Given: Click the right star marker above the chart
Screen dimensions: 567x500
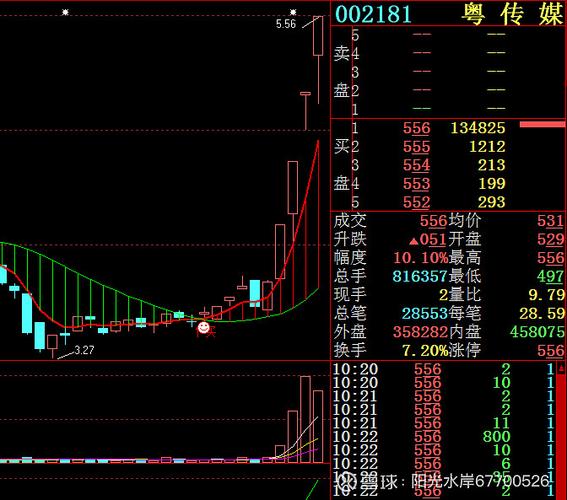Looking at the screenshot, I should coord(293,12).
